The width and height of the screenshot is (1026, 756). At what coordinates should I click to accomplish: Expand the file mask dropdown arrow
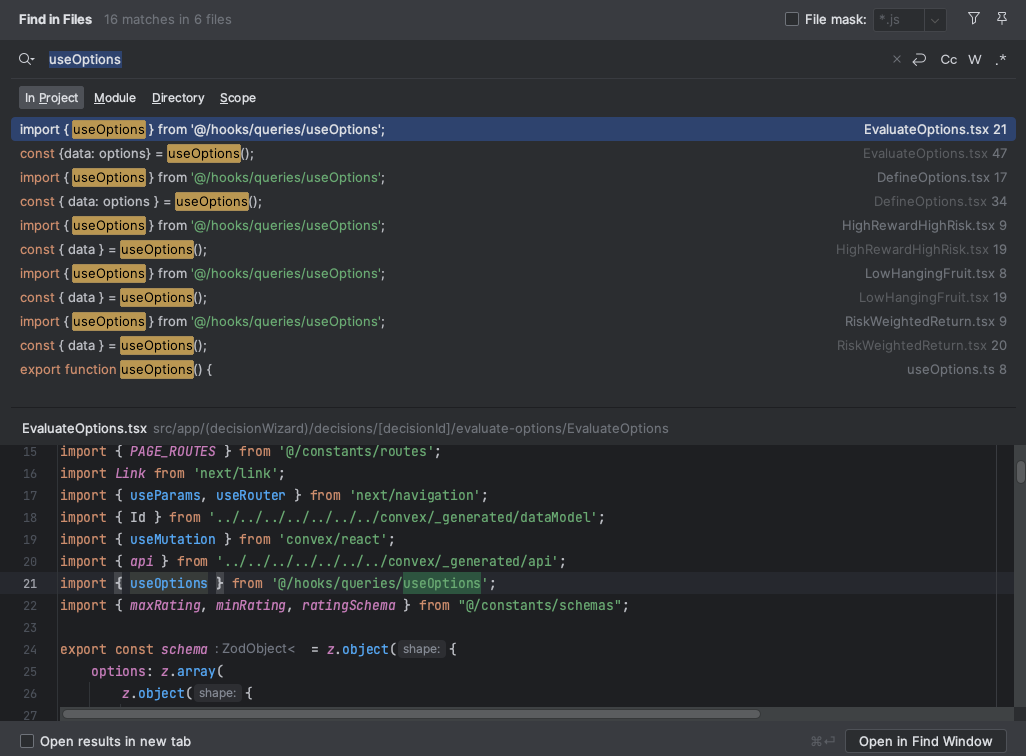[x=935, y=20]
